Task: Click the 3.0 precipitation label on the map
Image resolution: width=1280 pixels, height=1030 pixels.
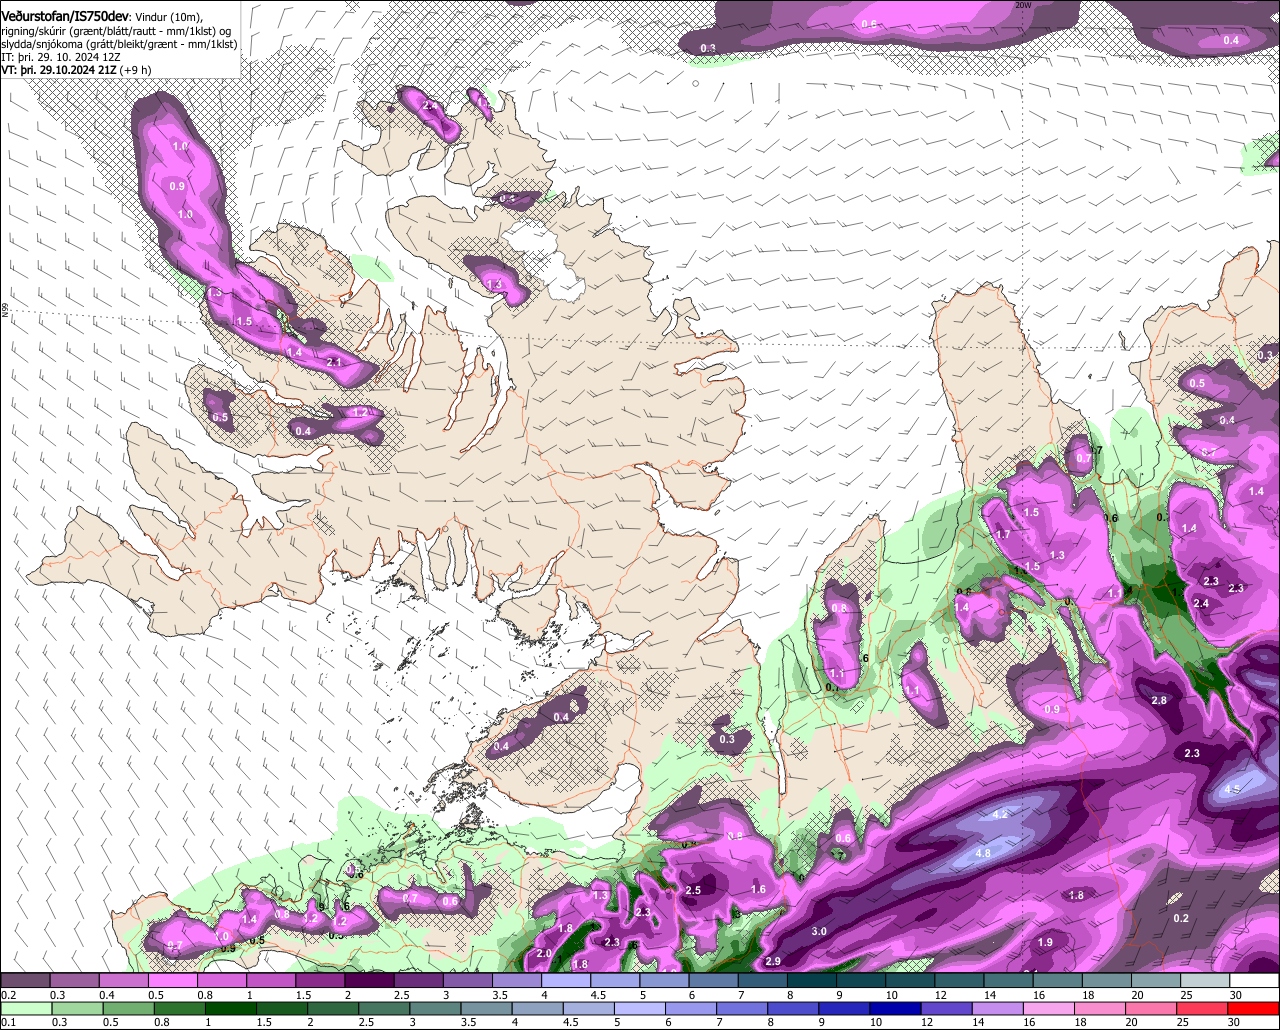Action: pos(818,931)
